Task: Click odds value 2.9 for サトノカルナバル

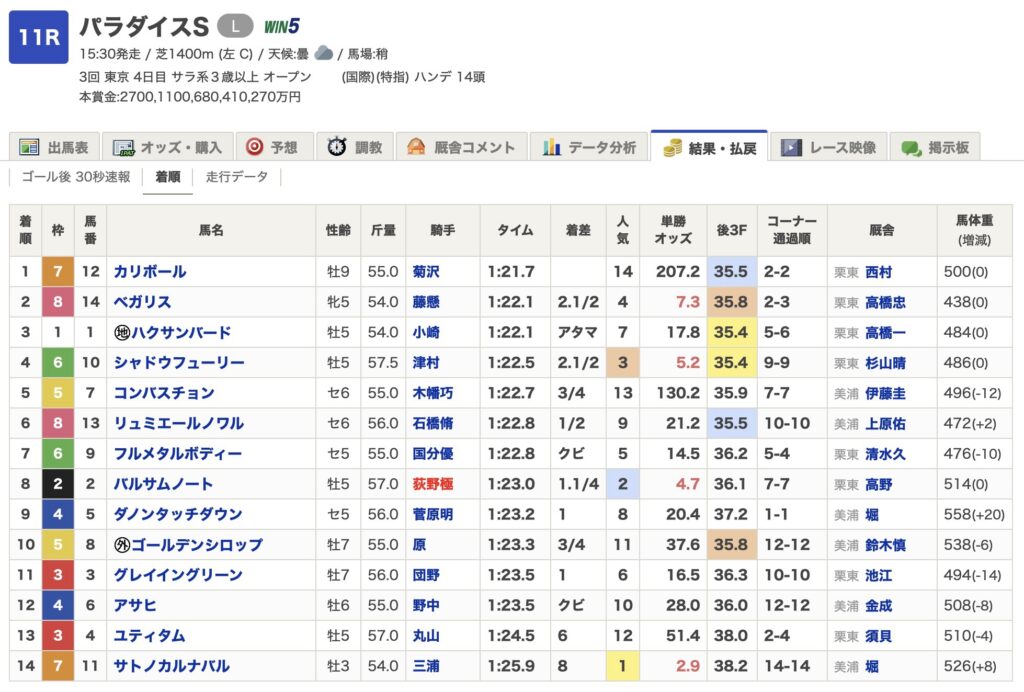Action: tap(688, 667)
